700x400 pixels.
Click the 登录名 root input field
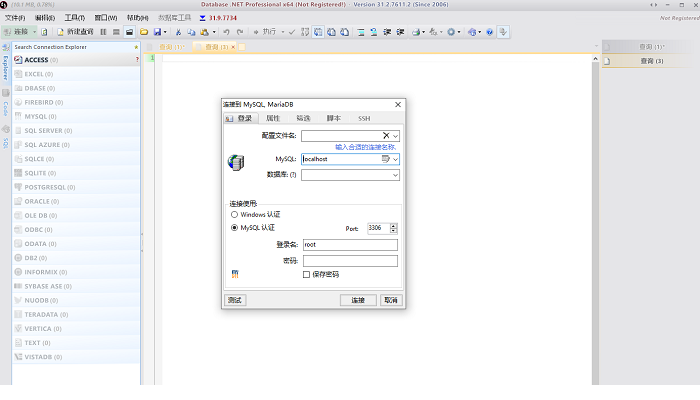click(350, 245)
